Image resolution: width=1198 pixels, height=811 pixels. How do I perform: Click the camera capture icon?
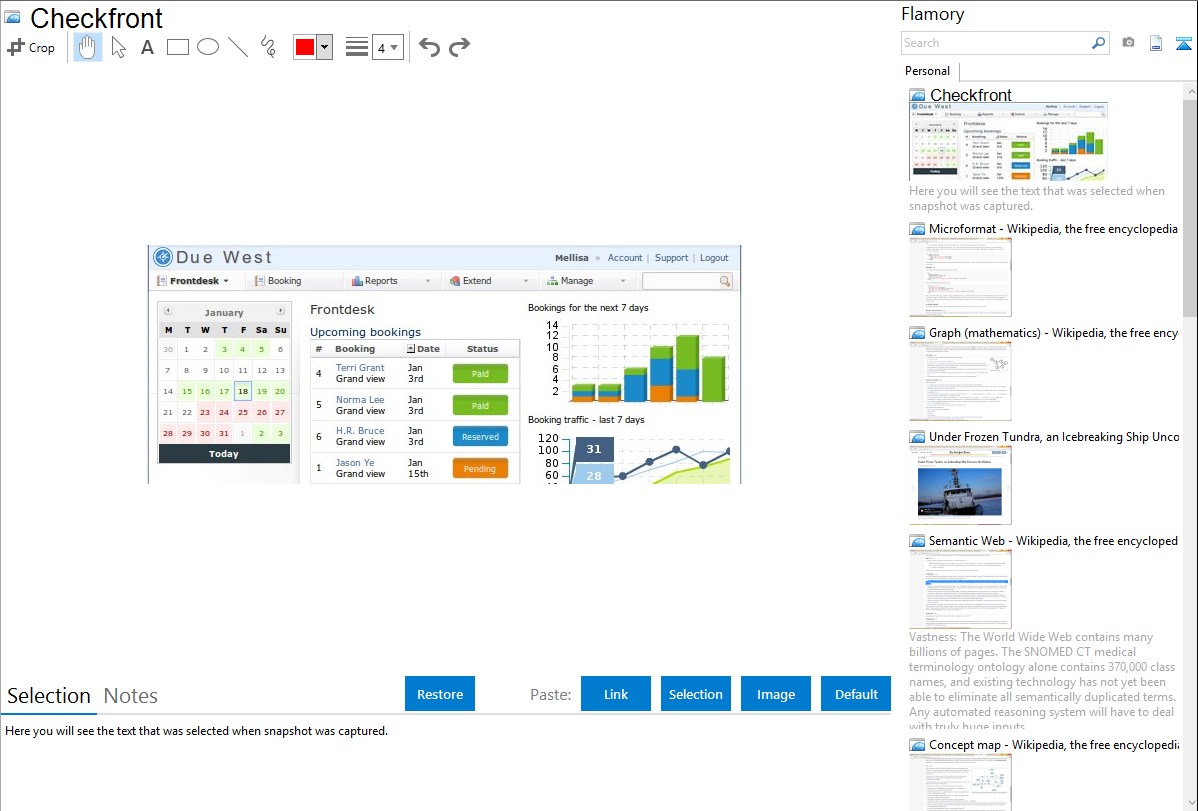[1128, 43]
